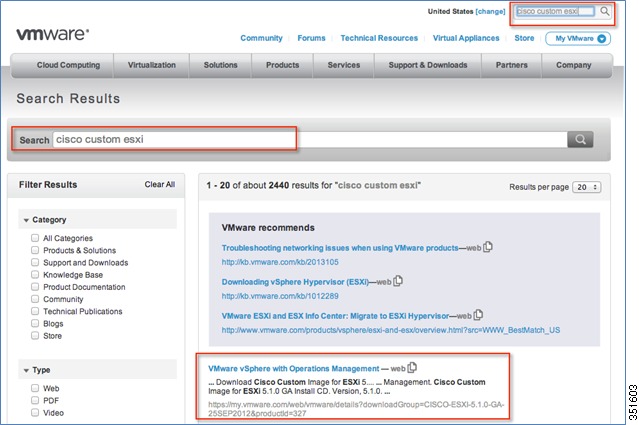The height and width of the screenshot is (425, 639).
Task: Open the My VMware menu
Action: pyautogui.click(x=578, y=39)
